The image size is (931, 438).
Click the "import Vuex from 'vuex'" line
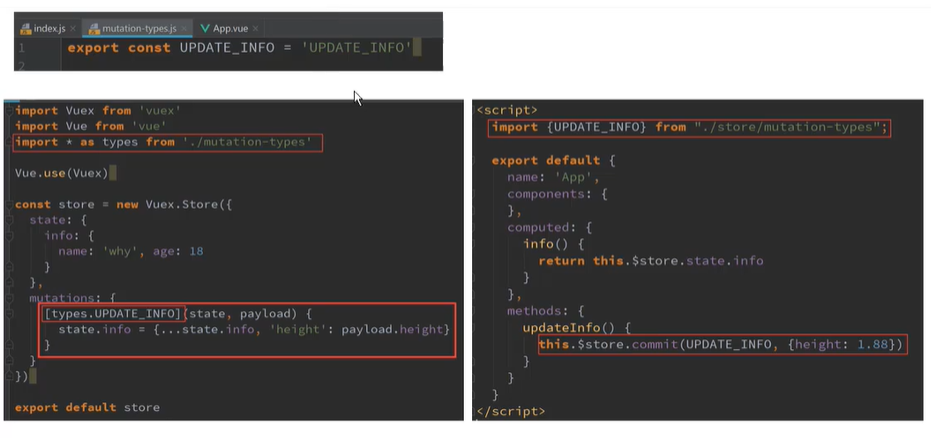97,110
